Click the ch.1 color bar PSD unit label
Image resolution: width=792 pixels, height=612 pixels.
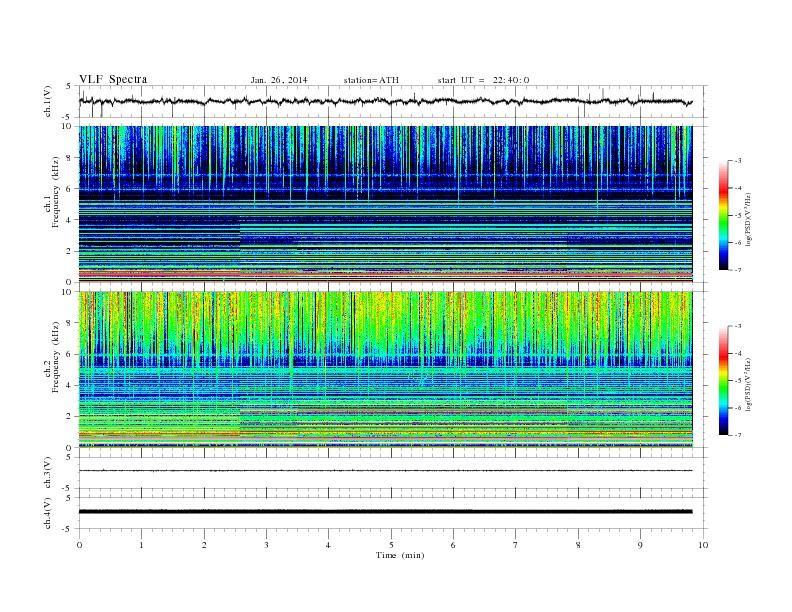[x=748, y=220]
